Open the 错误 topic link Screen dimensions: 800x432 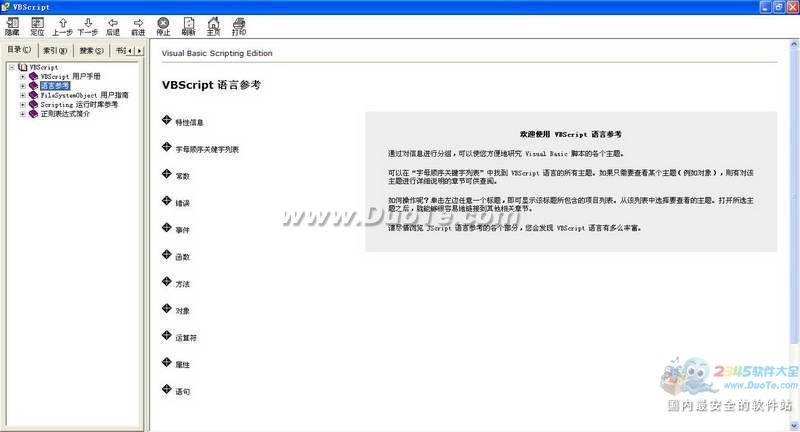pyautogui.click(x=183, y=203)
